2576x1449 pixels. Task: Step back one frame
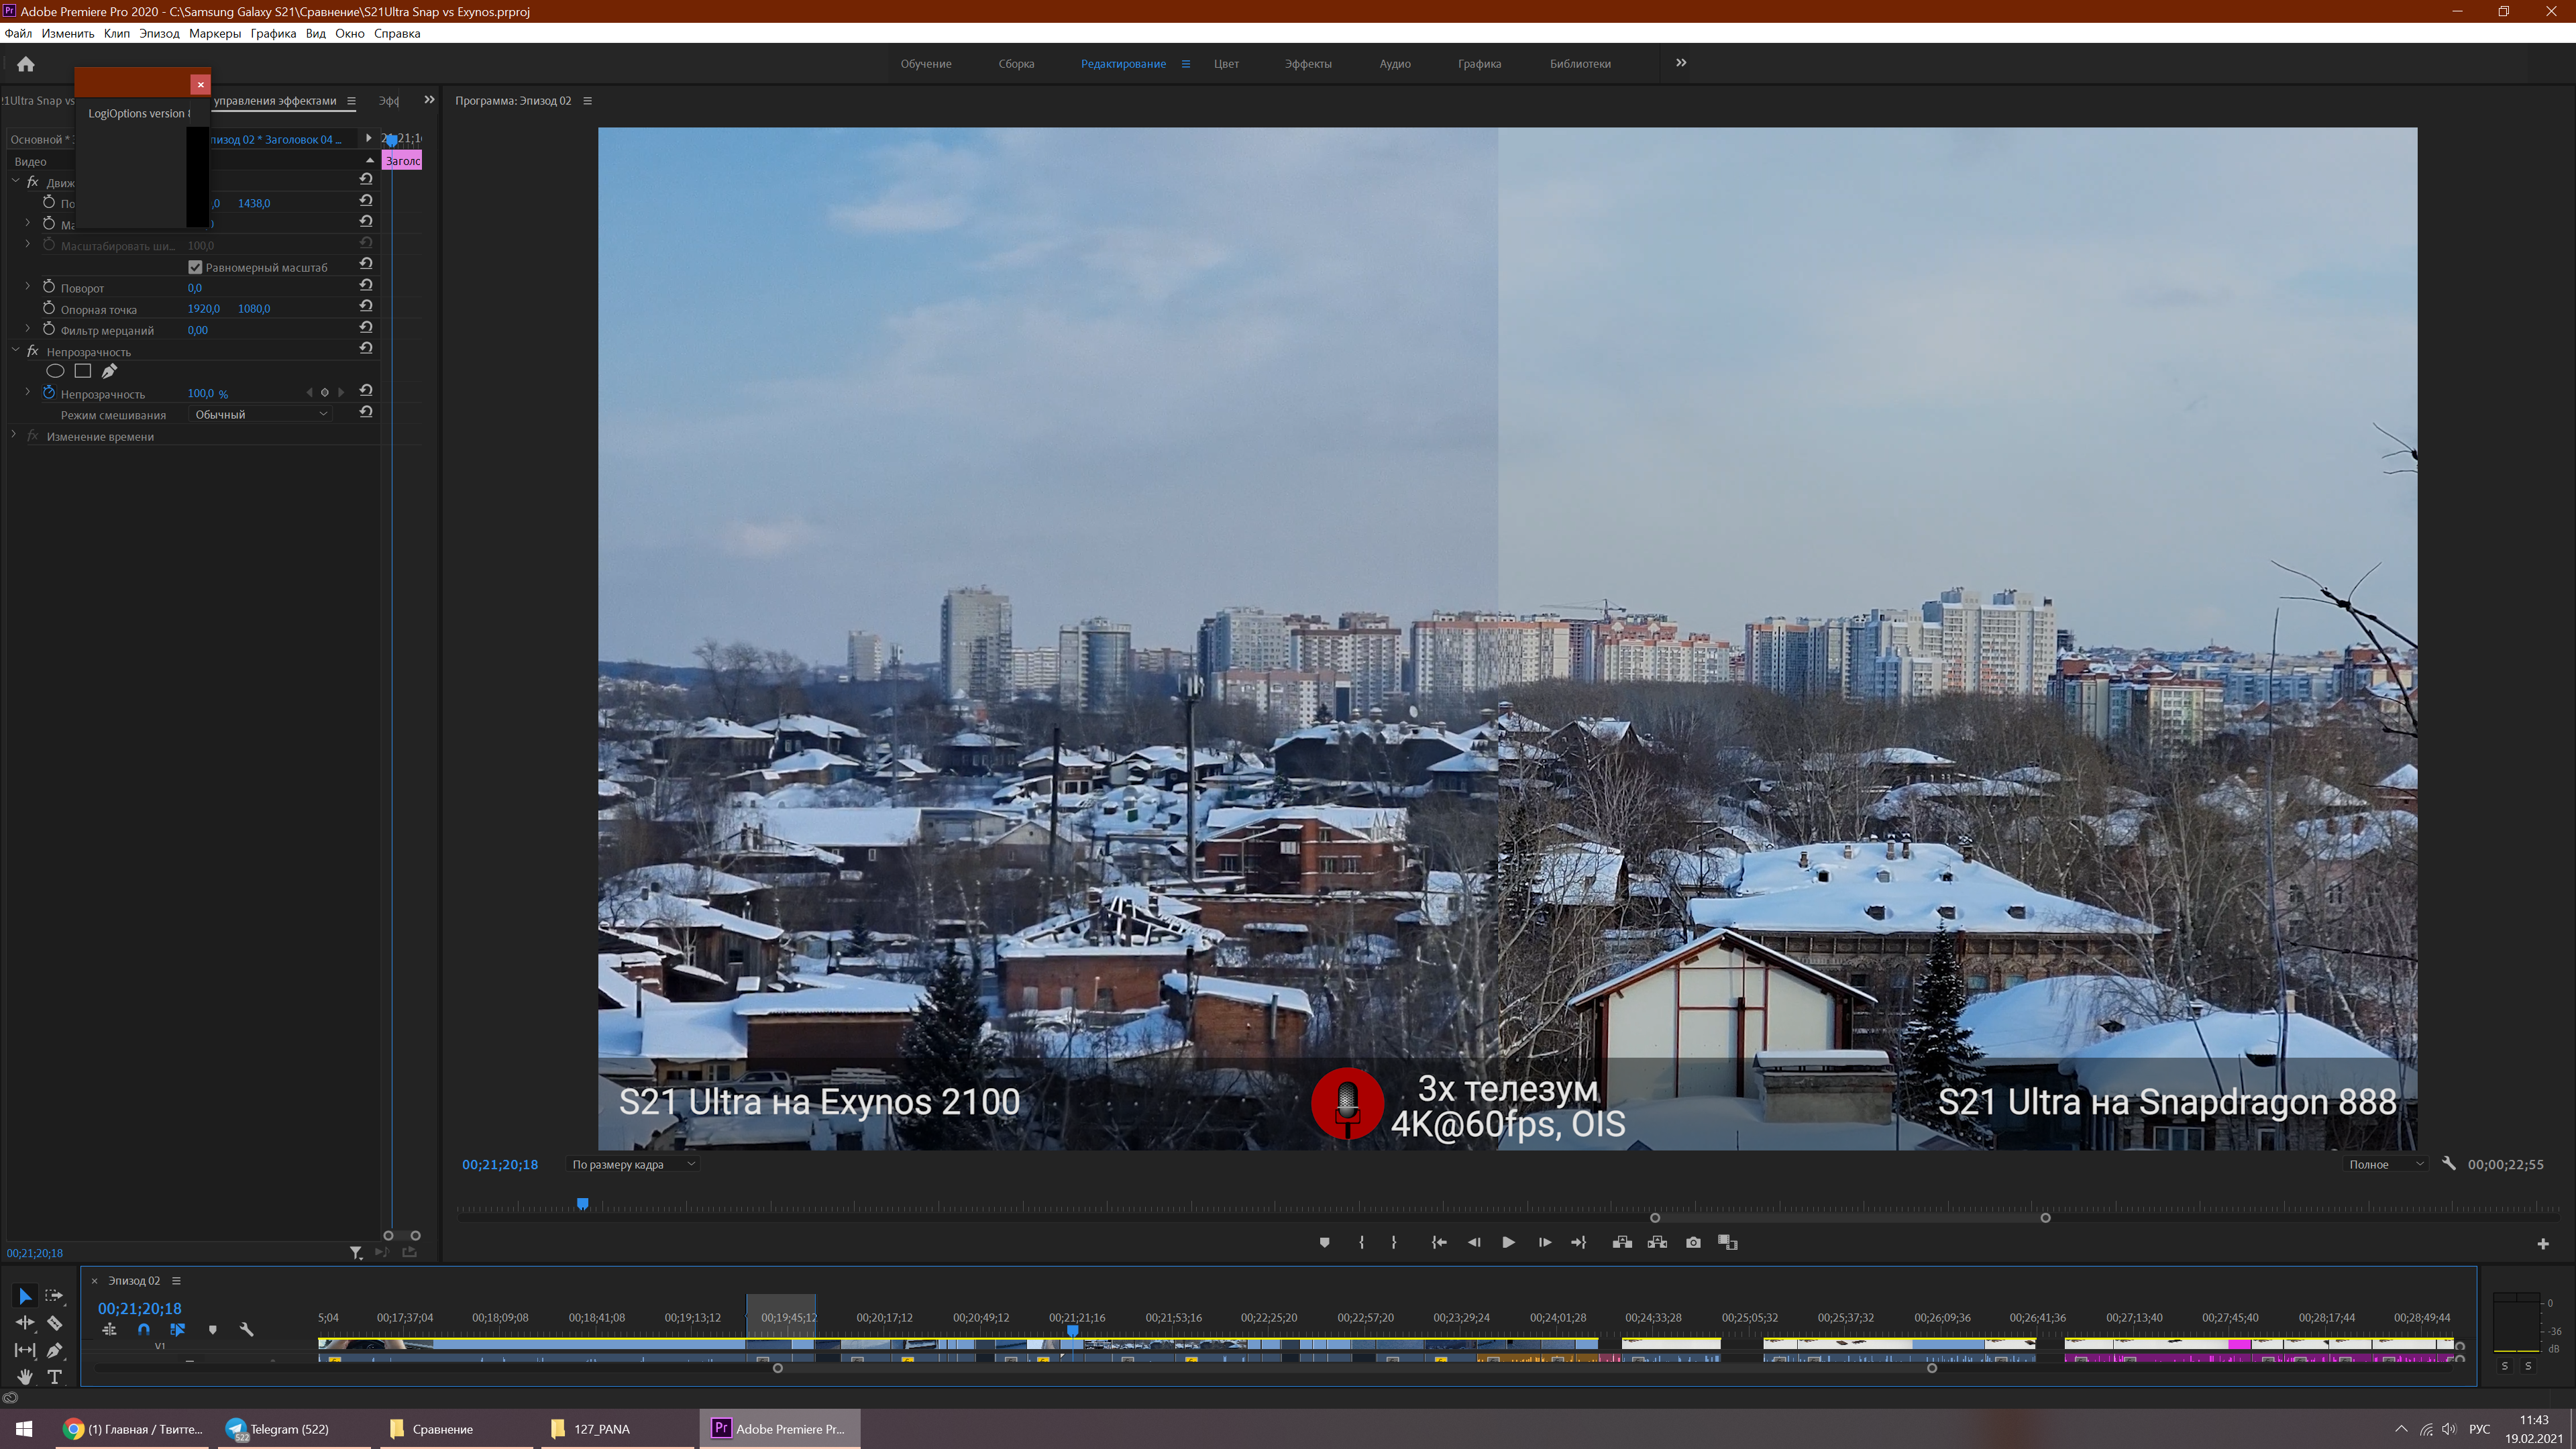(1474, 1242)
